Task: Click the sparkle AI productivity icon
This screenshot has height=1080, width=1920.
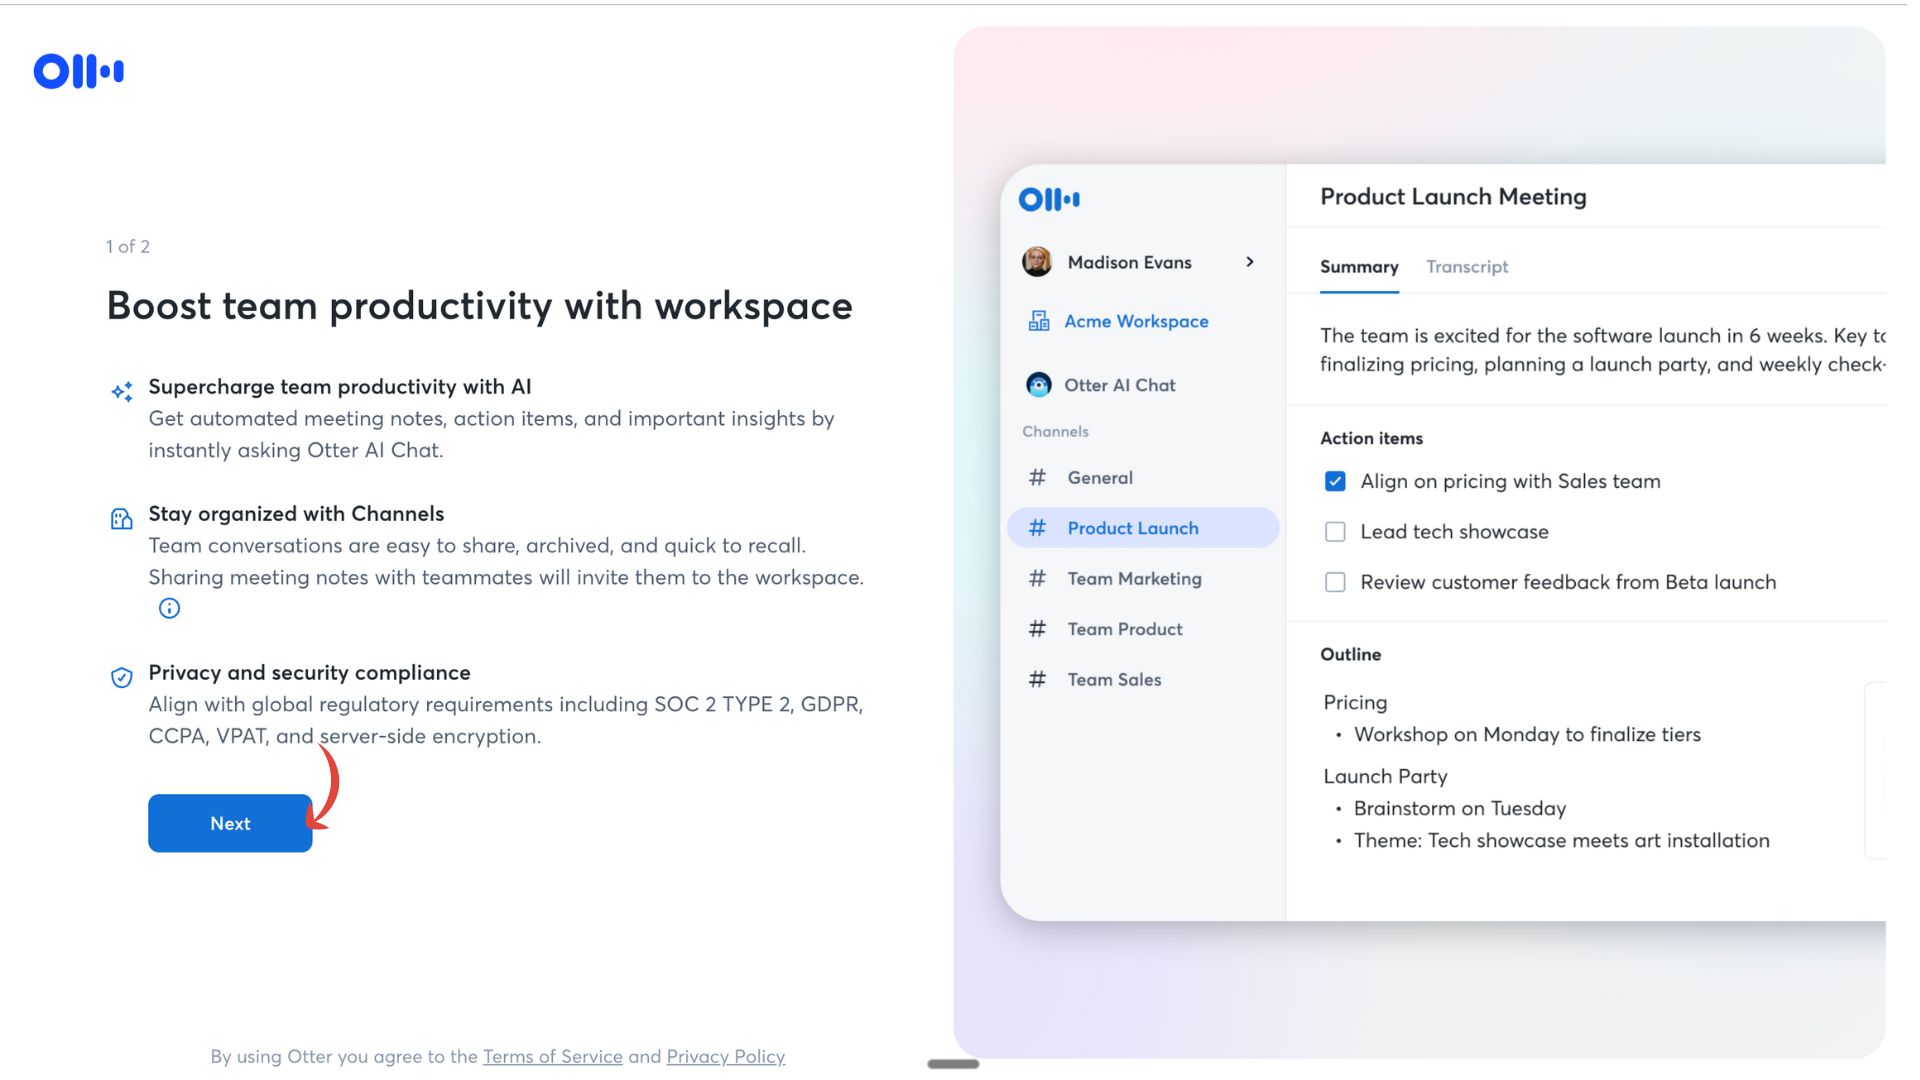Action: click(x=122, y=391)
